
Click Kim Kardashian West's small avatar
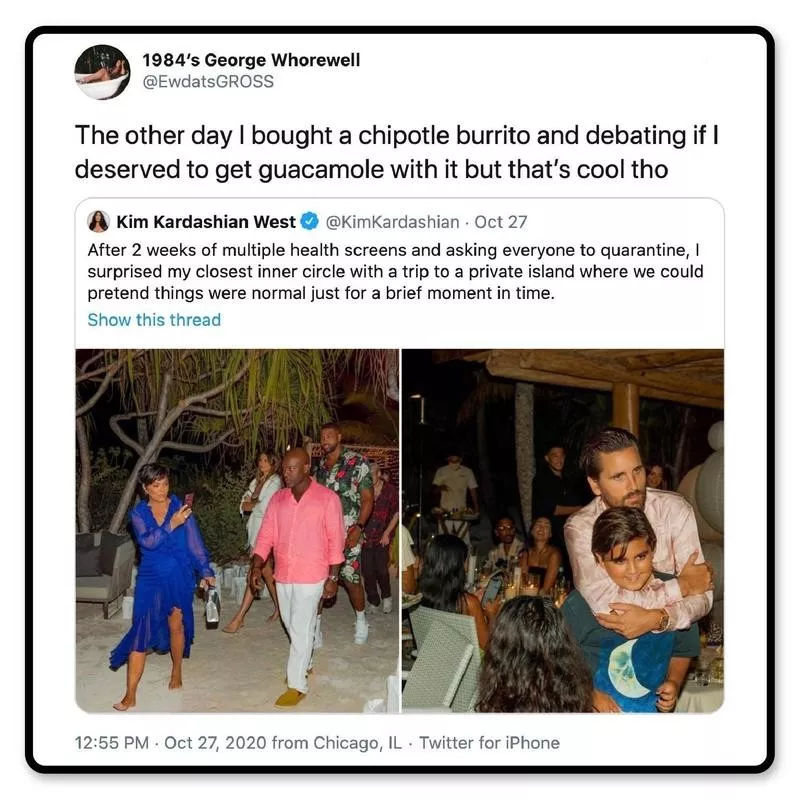coord(98,221)
